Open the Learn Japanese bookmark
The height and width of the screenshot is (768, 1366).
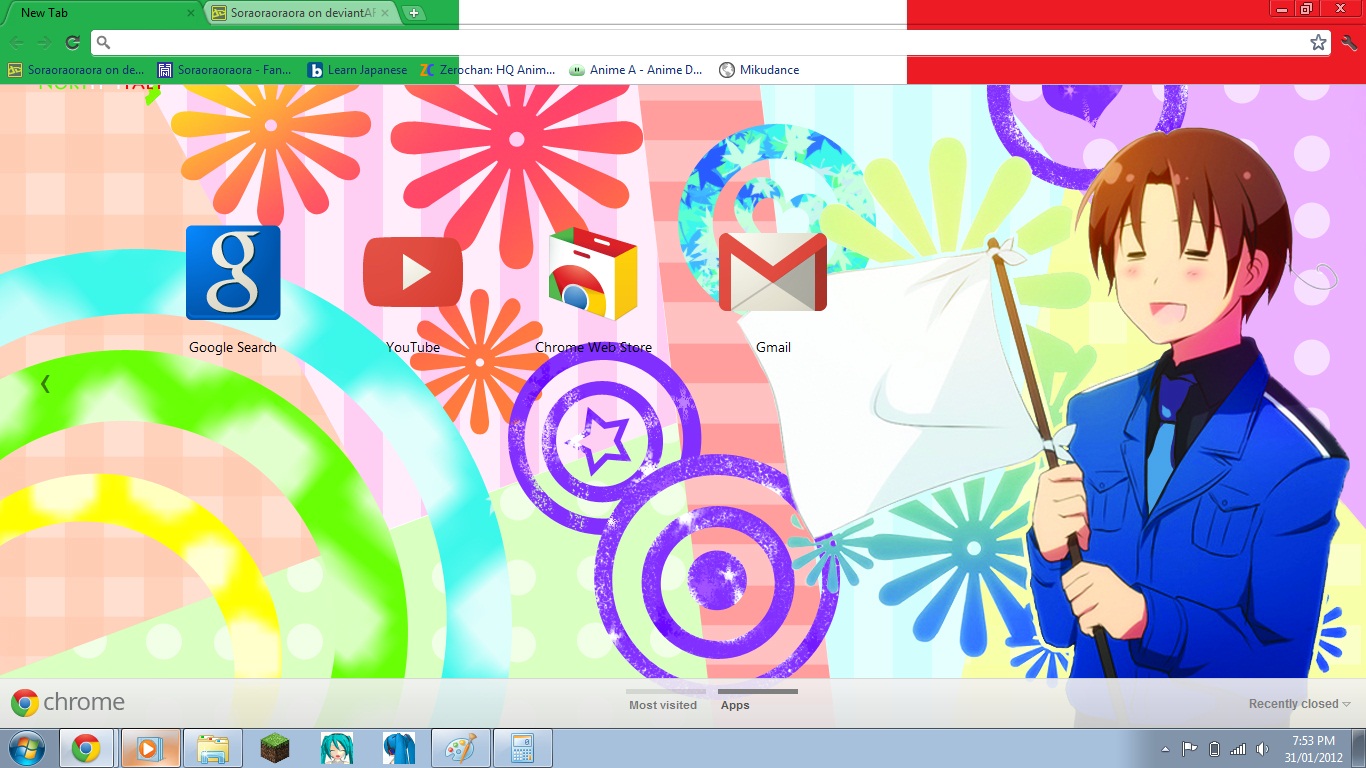point(358,70)
